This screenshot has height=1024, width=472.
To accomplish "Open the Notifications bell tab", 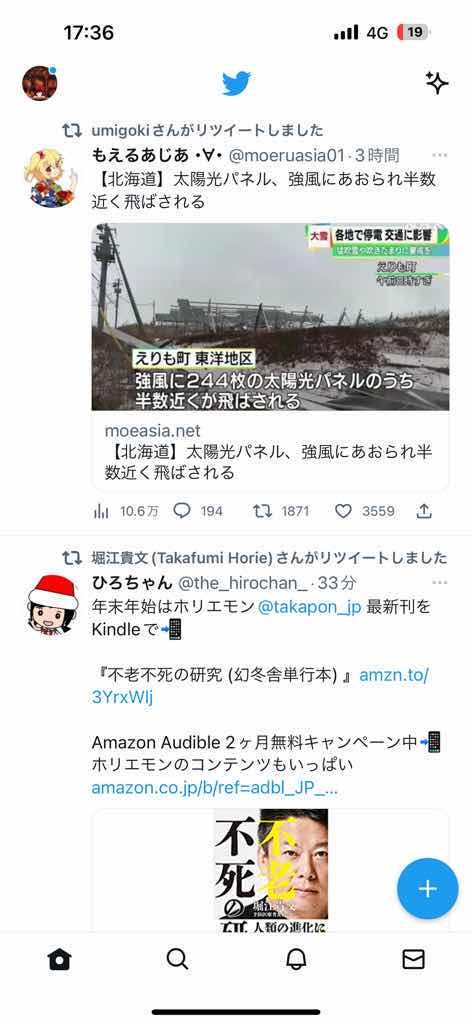I will click(296, 959).
